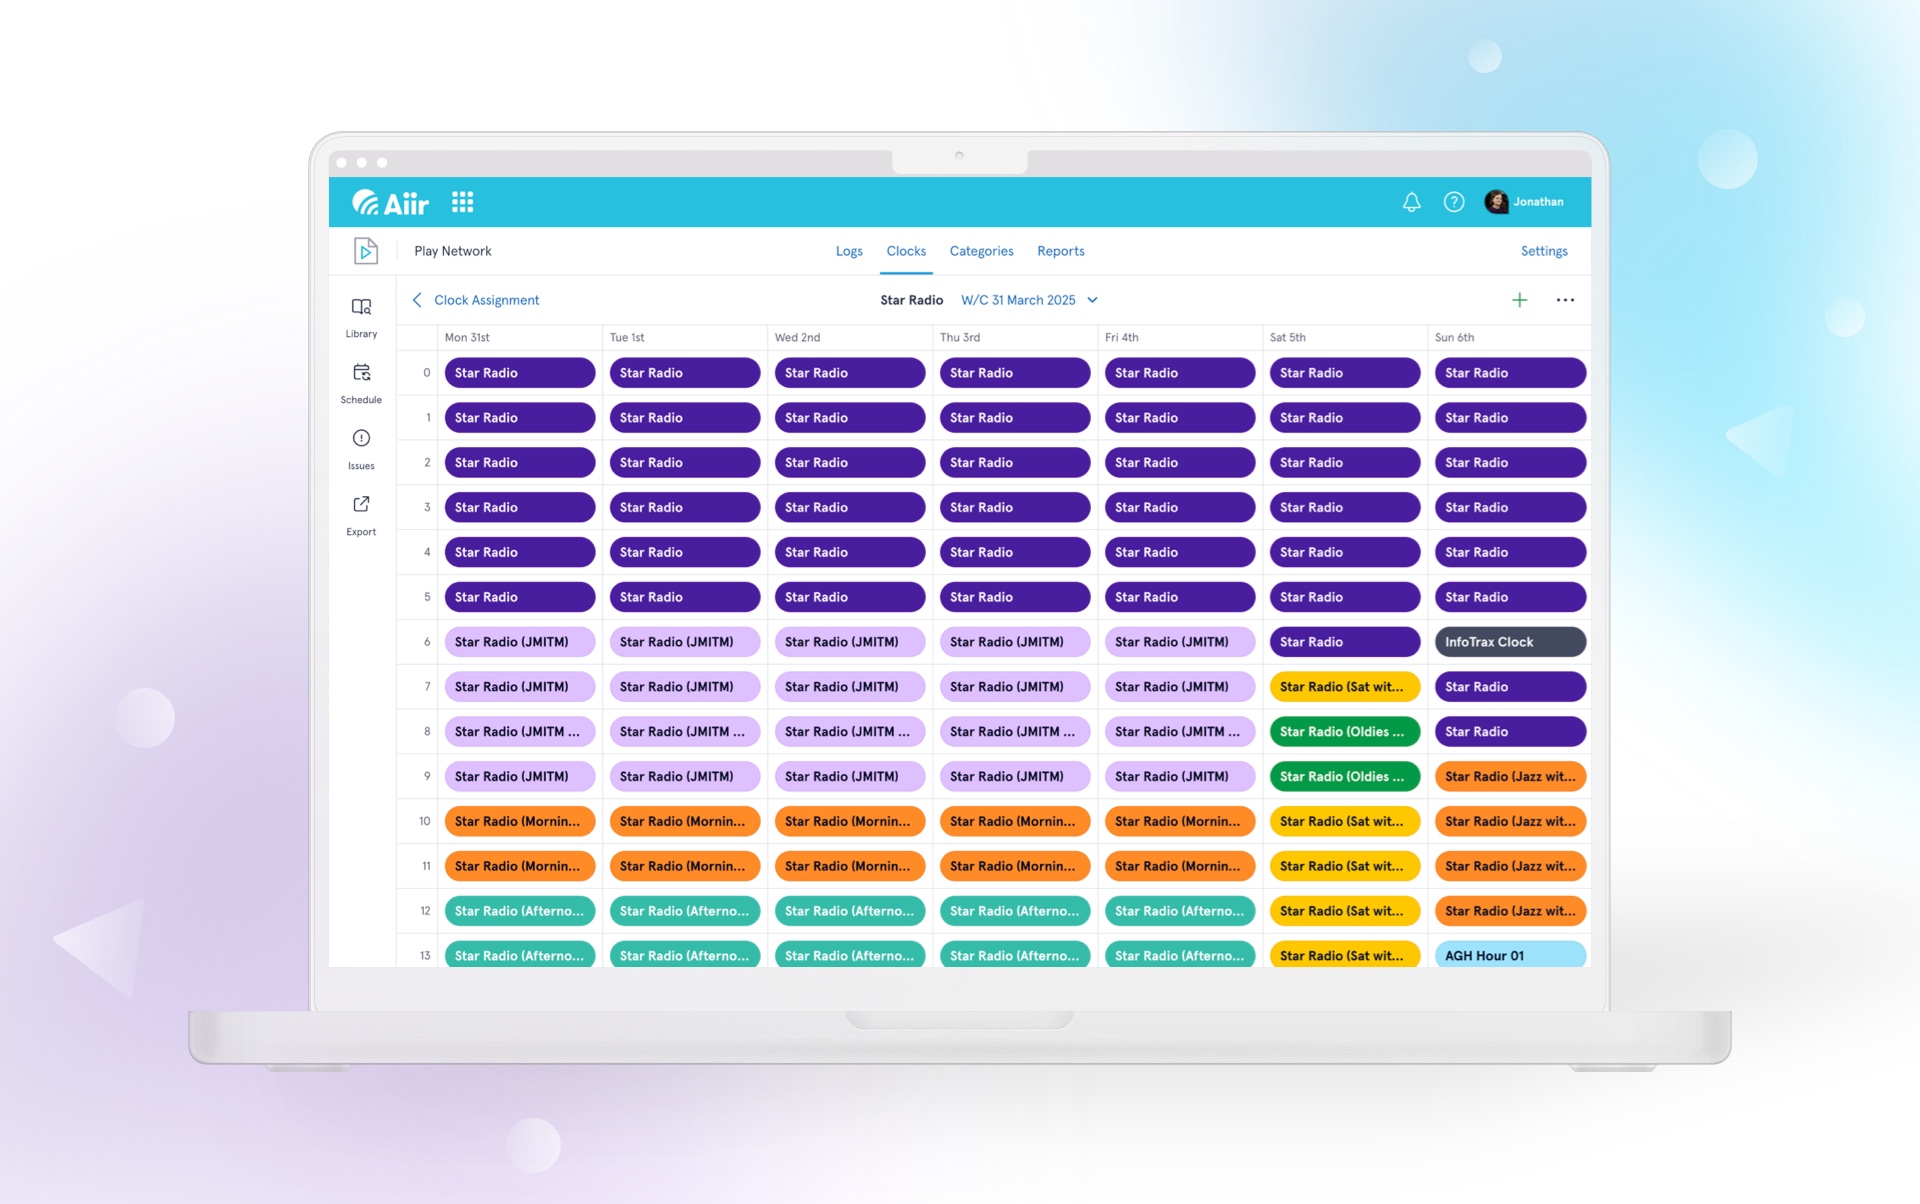Switch to the Logs tab
The width and height of the screenshot is (1920, 1204).
(849, 251)
